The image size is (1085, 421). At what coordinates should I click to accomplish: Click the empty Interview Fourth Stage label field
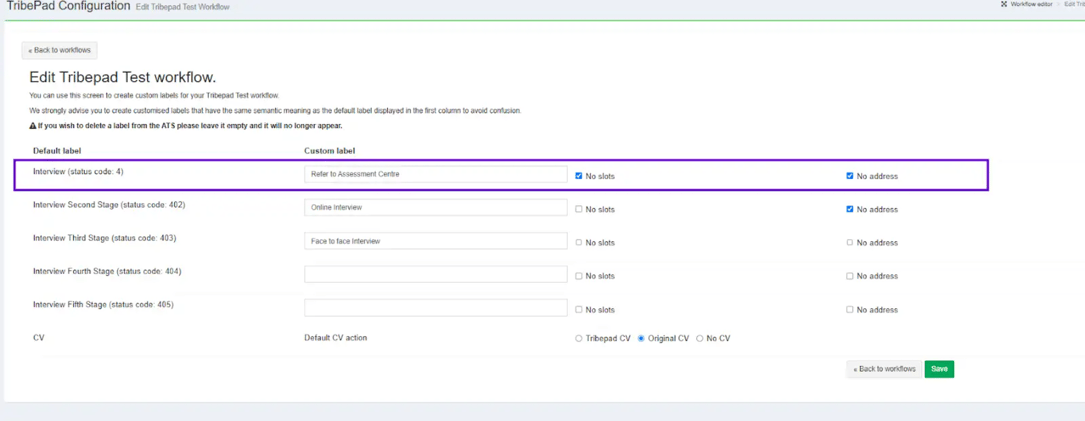tap(435, 274)
